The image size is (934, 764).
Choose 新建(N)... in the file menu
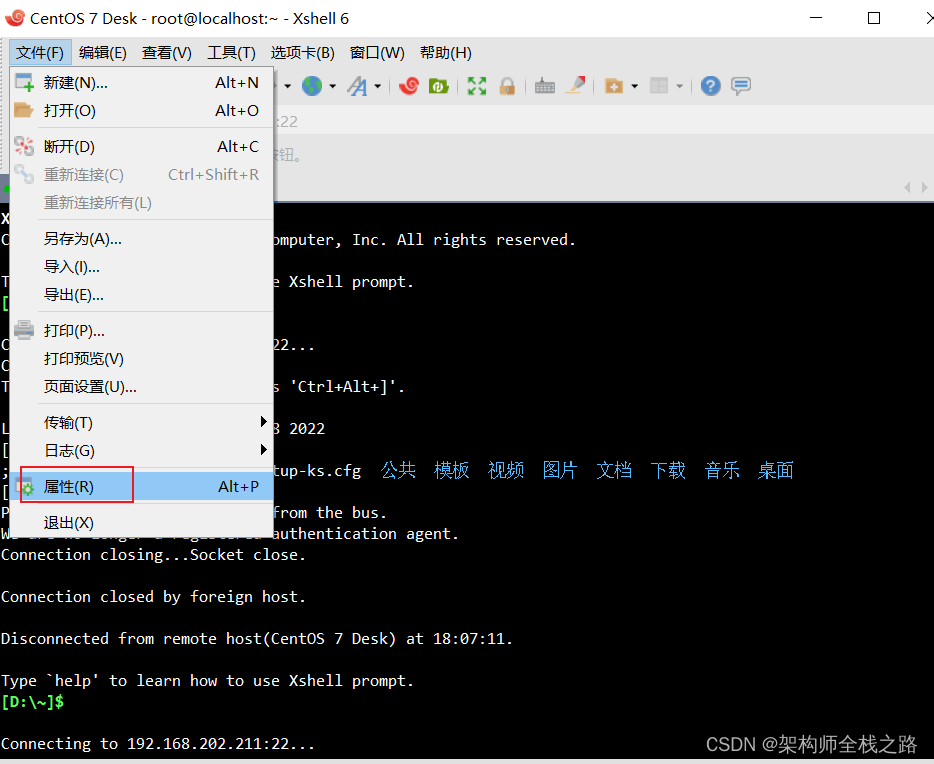(142, 82)
